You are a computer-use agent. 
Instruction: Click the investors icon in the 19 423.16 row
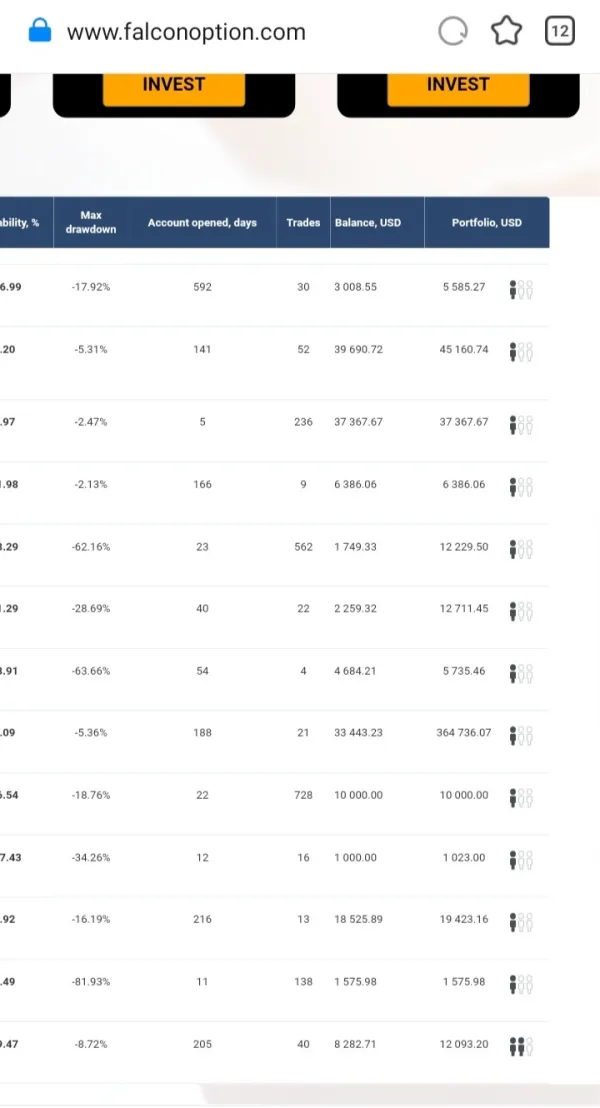pos(521,921)
